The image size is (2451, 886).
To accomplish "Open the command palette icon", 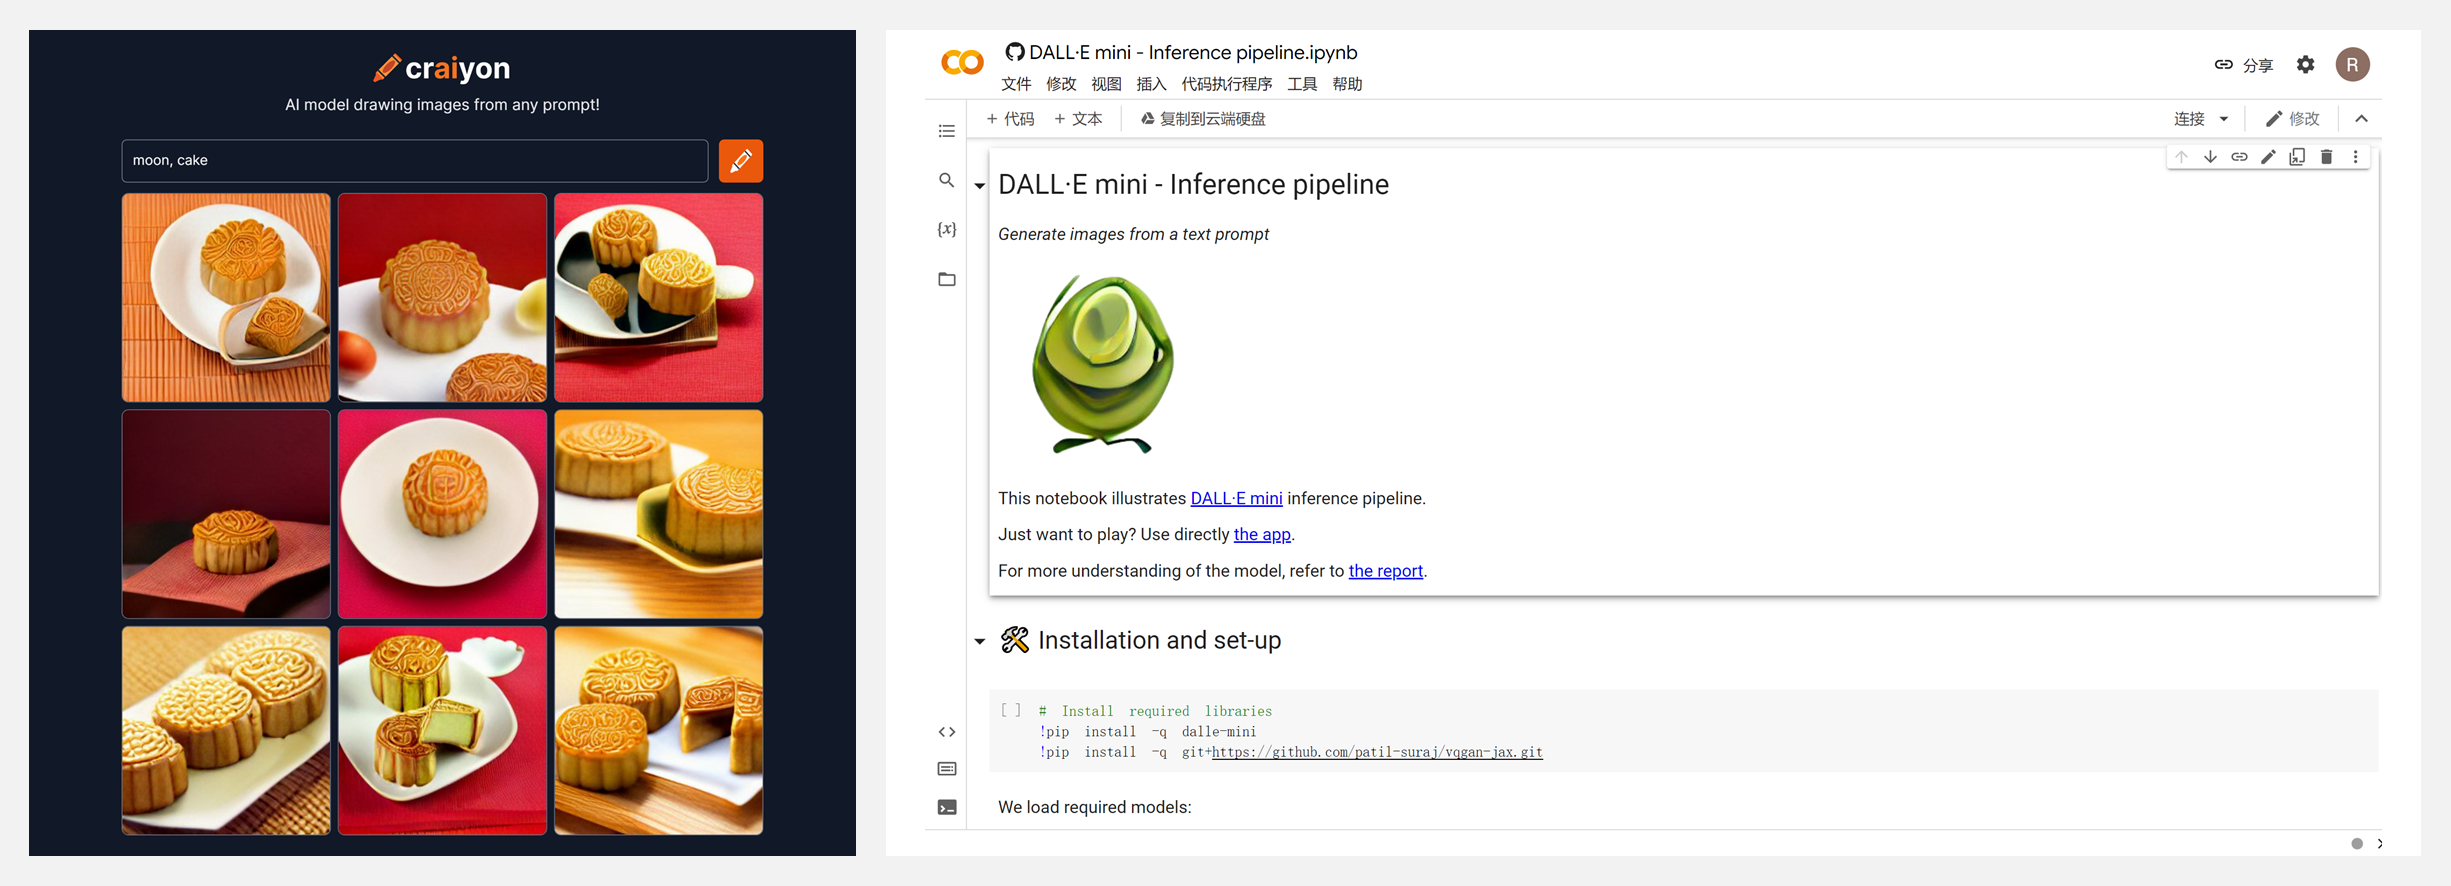I will [x=946, y=769].
